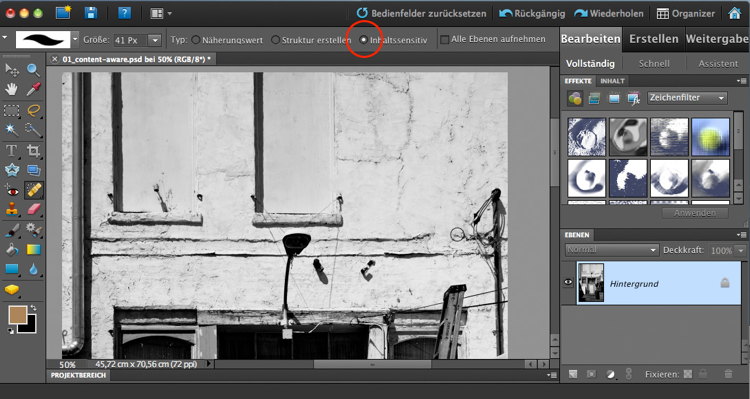This screenshot has height=399, width=750.
Task: Select the 01_content-aware.psd document tab
Action: coord(131,59)
